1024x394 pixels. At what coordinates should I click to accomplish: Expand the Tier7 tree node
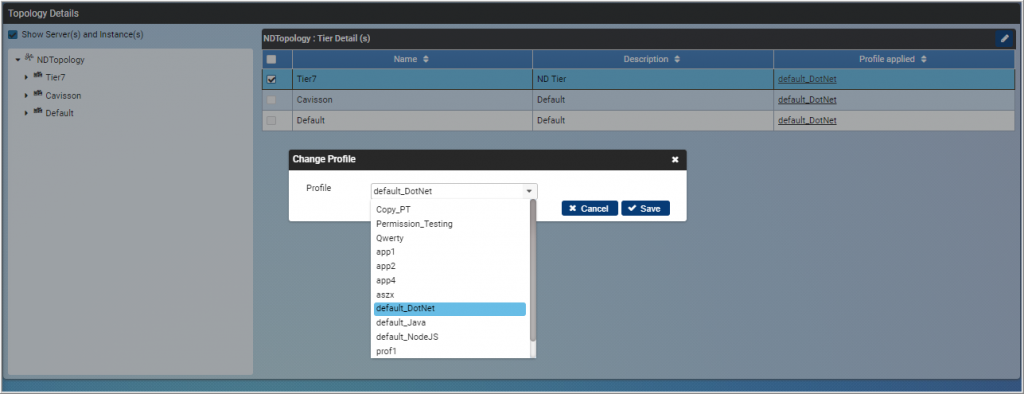[x=27, y=77]
